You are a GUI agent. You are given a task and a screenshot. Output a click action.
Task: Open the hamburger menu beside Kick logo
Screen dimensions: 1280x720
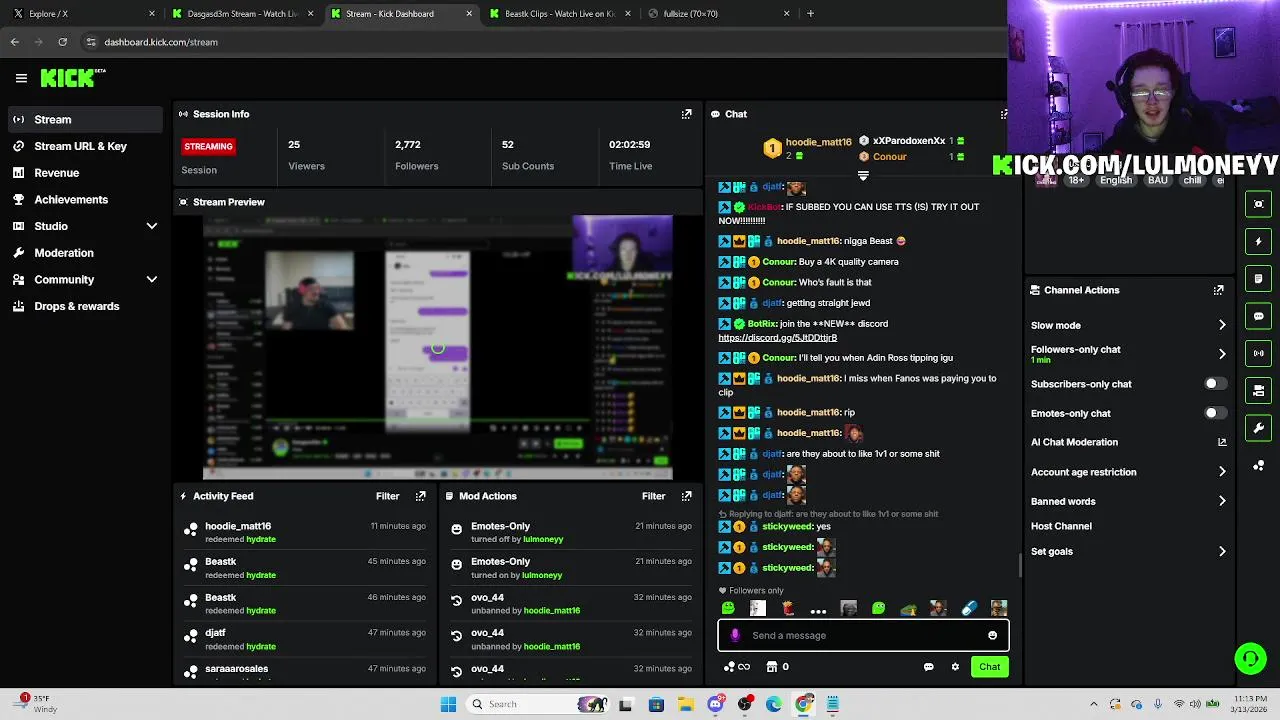tap(21, 78)
